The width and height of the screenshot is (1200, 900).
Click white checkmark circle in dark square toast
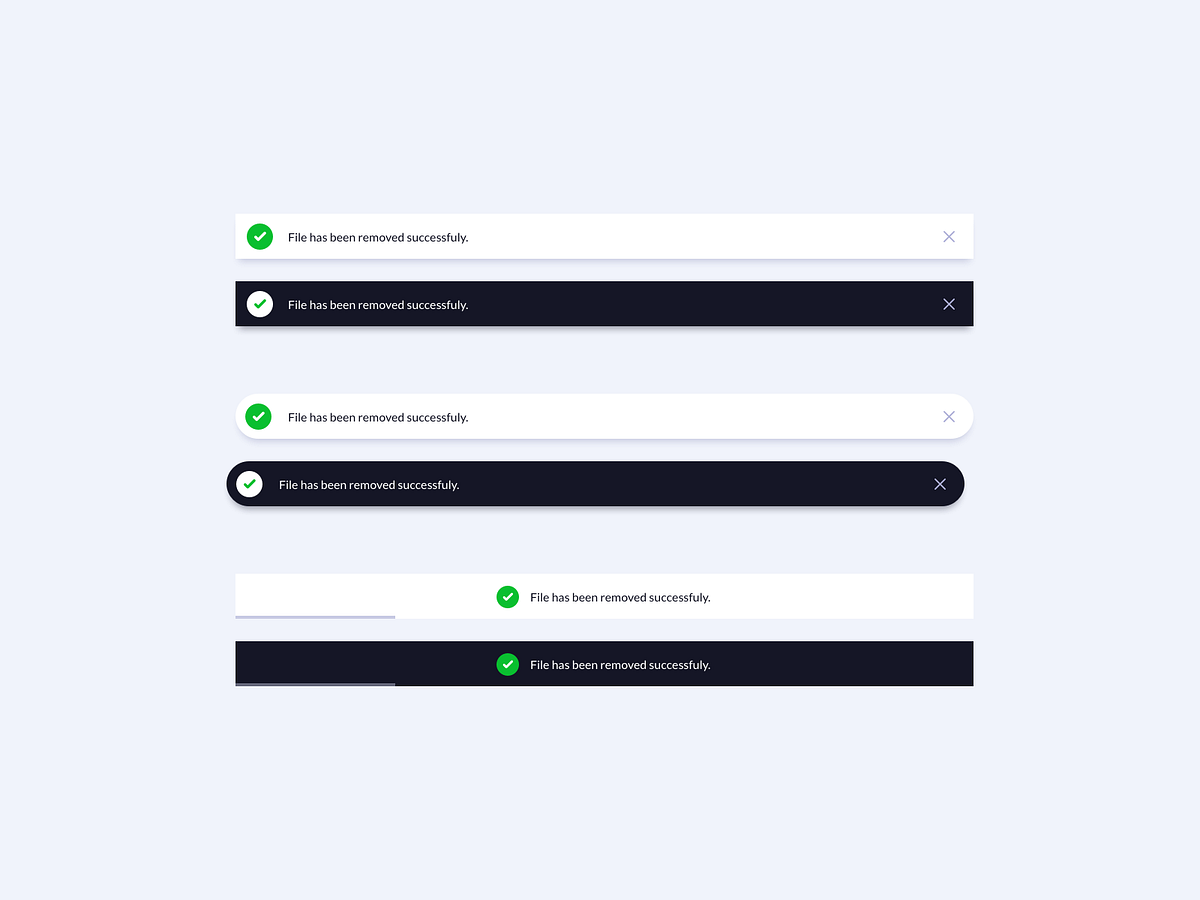[260, 304]
